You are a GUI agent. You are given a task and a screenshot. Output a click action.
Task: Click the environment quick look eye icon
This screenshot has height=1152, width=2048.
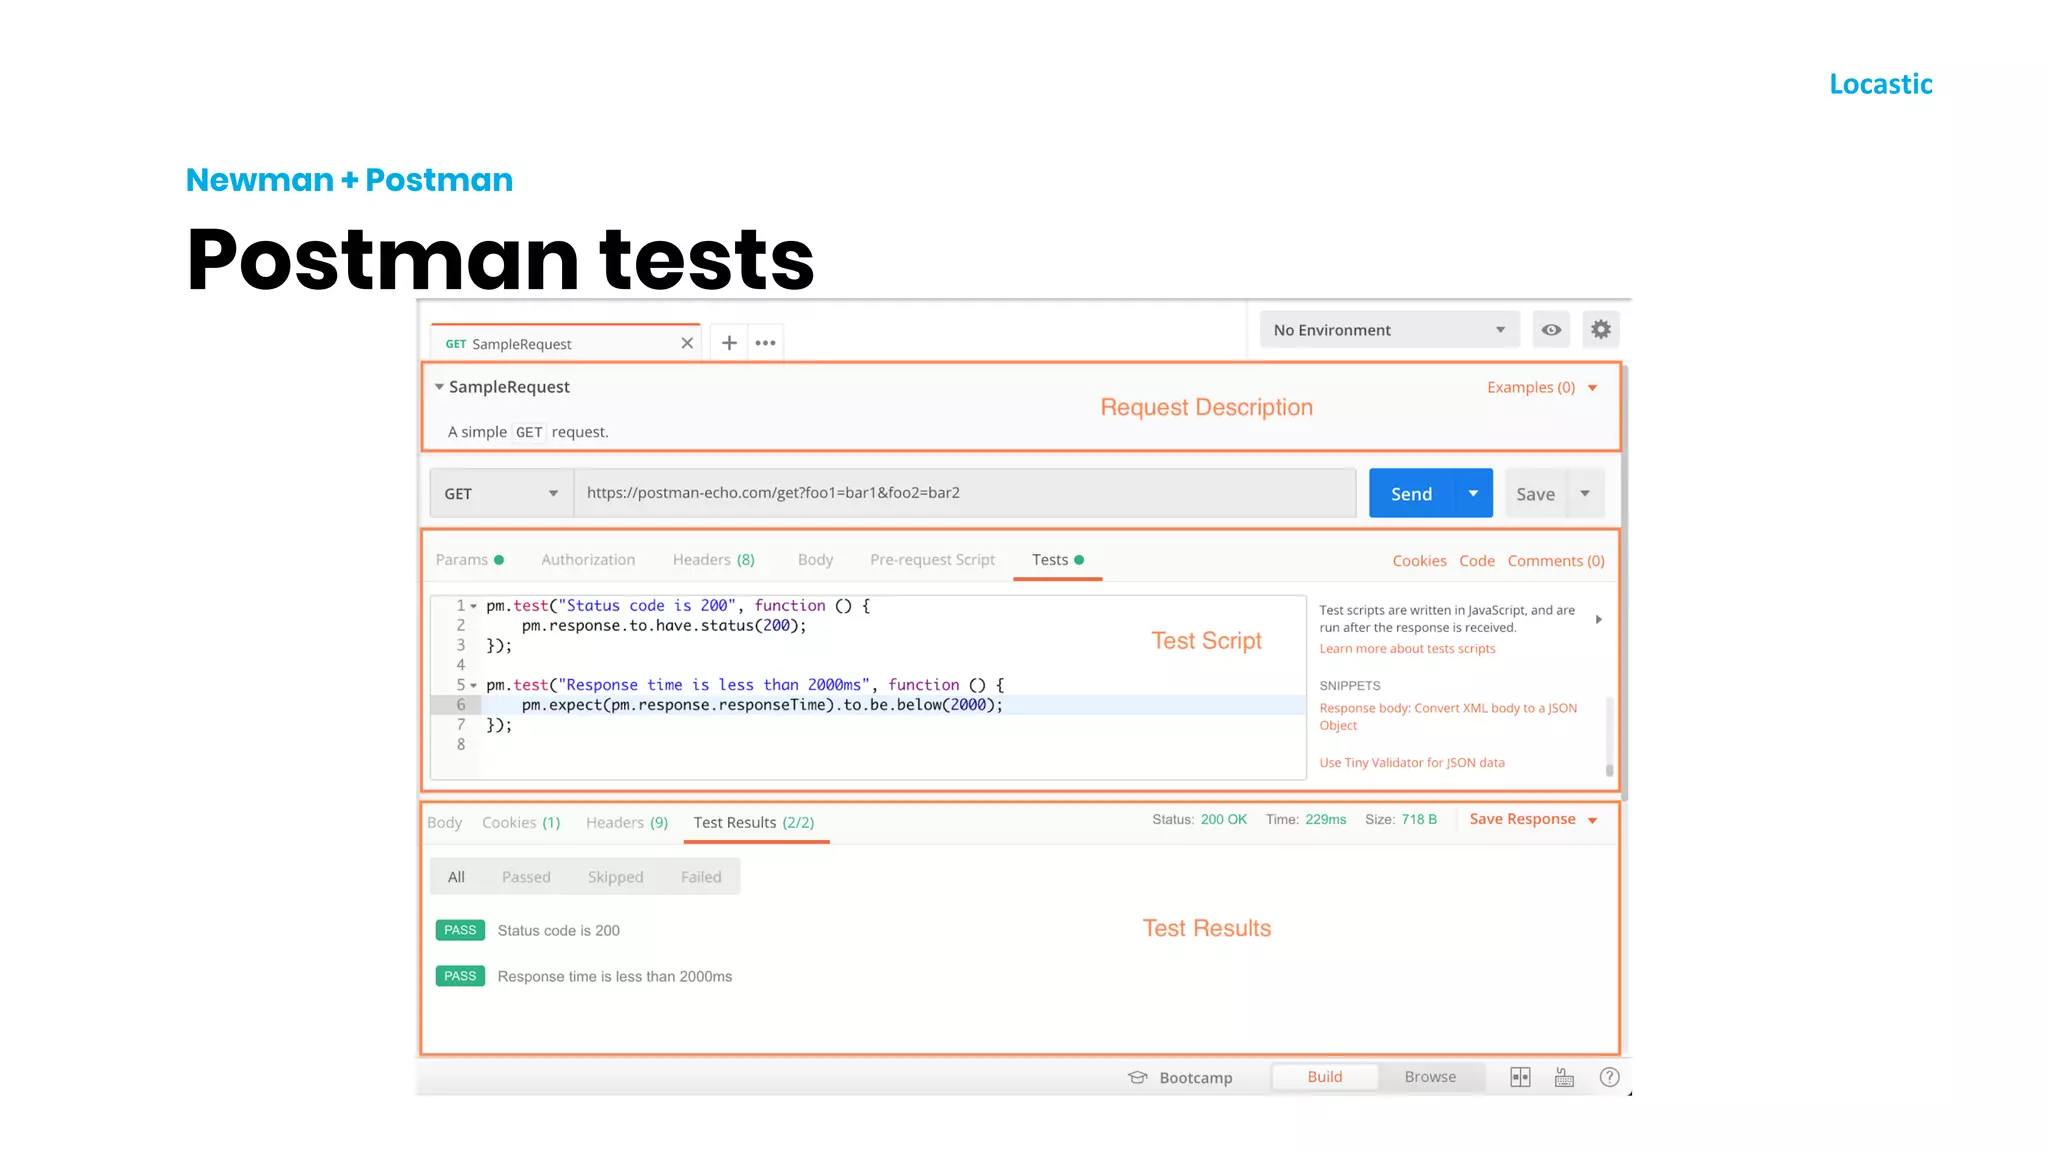[1551, 330]
